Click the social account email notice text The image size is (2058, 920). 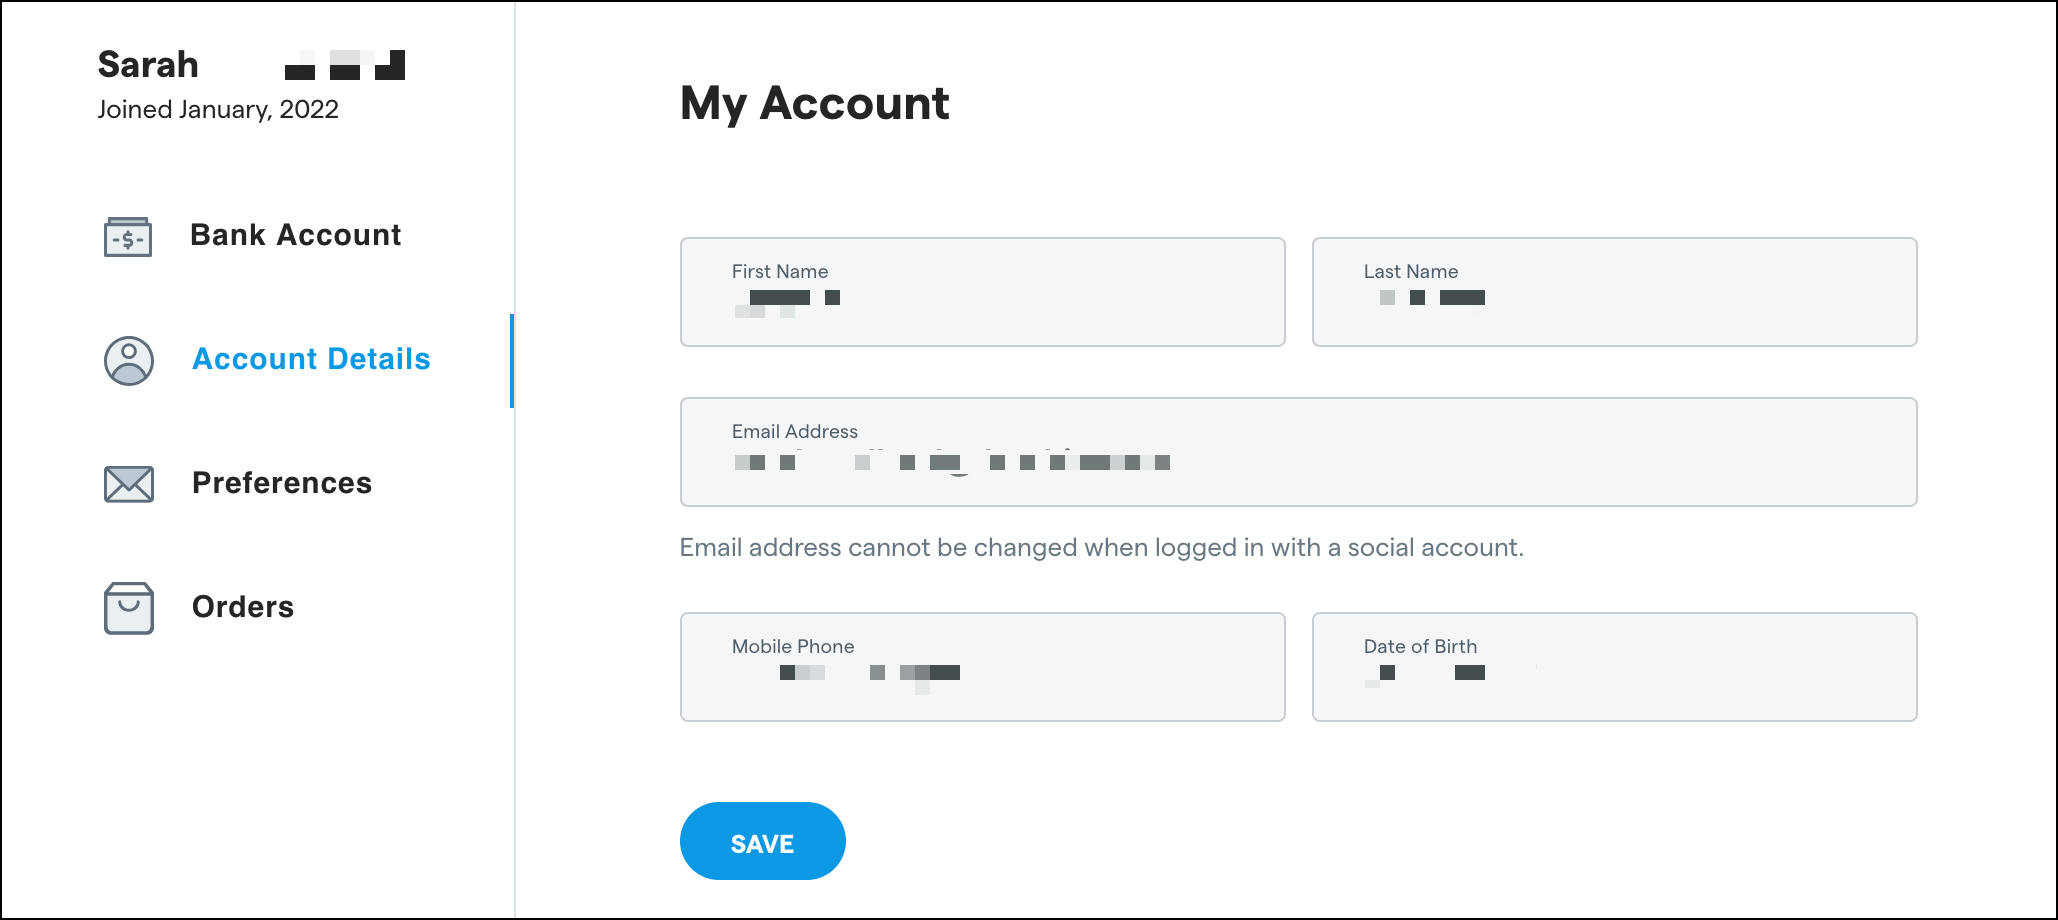tap(1100, 547)
